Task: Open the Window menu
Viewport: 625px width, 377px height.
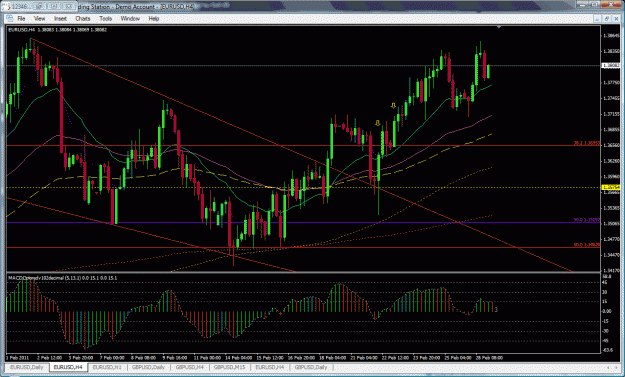Action: click(130, 19)
